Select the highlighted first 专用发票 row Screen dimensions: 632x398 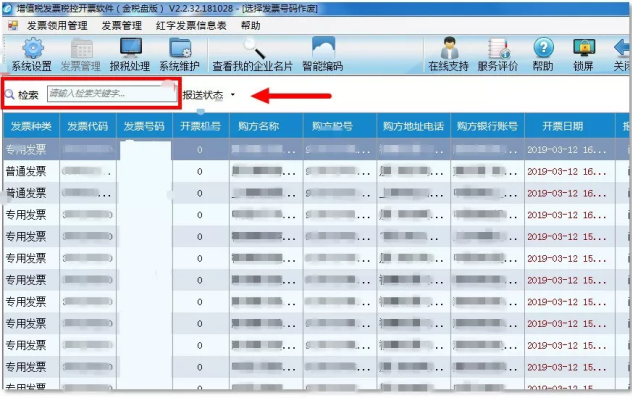[316, 150]
